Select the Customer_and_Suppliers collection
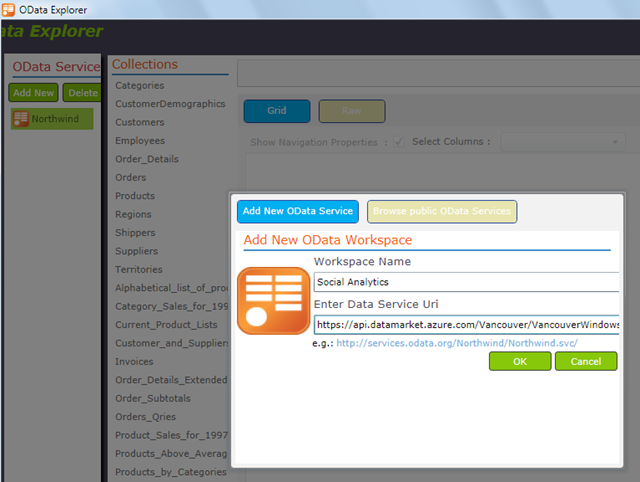Screen dimensions: 640x482 tap(171, 343)
